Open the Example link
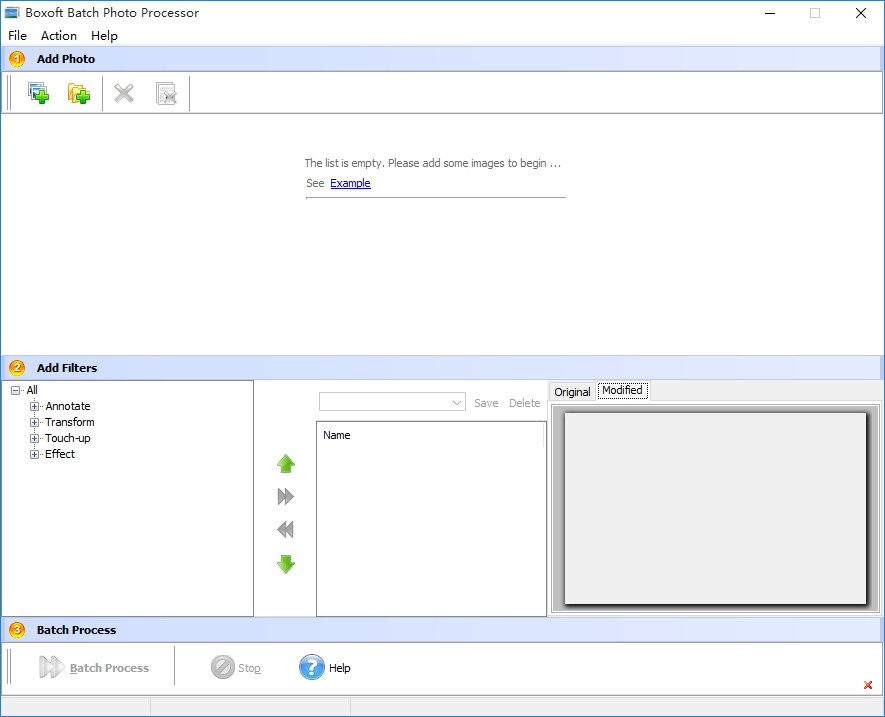 [x=351, y=183]
